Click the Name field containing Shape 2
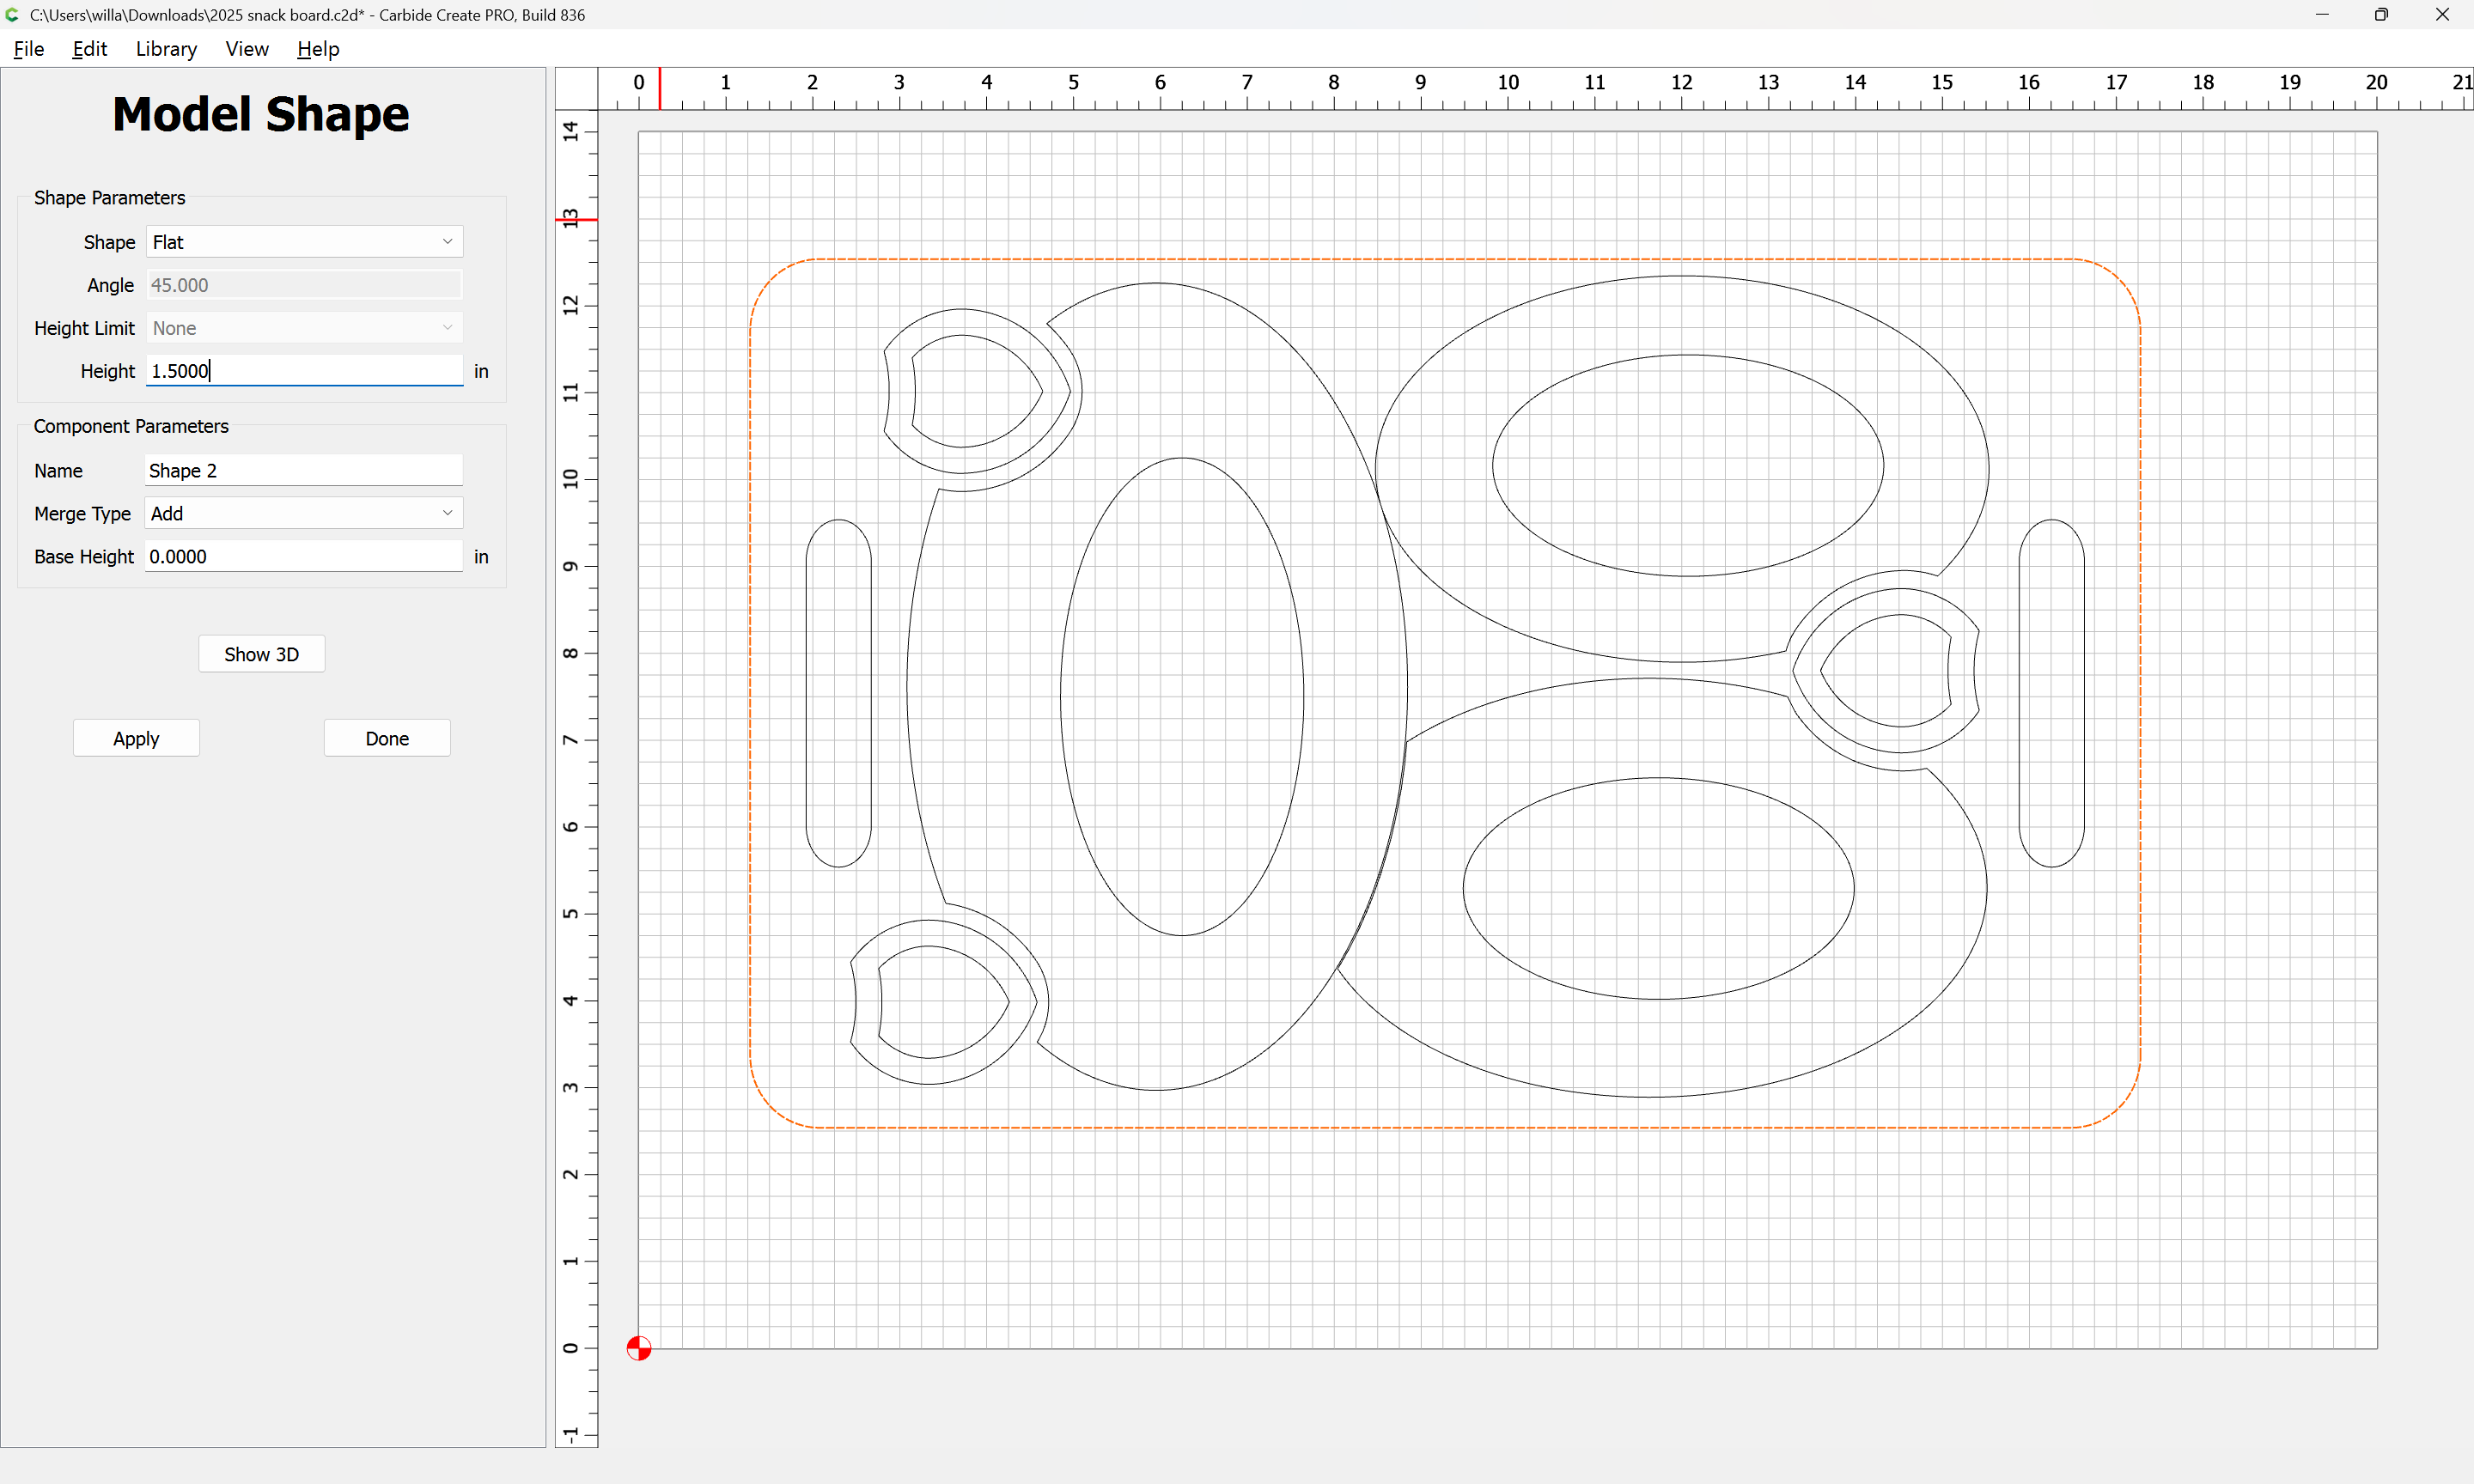Image resolution: width=2474 pixels, height=1484 pixels. pyautogui.click(x=304, y=470)
